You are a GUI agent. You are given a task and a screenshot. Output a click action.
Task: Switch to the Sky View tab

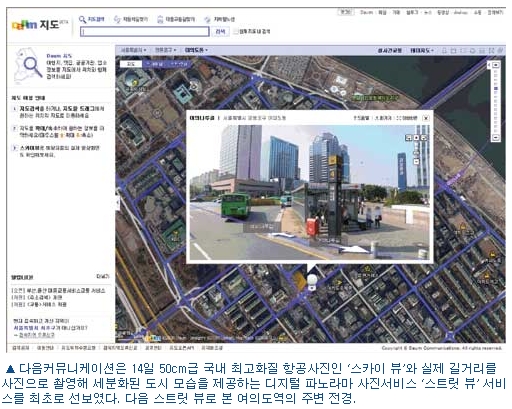pos(155,63)
